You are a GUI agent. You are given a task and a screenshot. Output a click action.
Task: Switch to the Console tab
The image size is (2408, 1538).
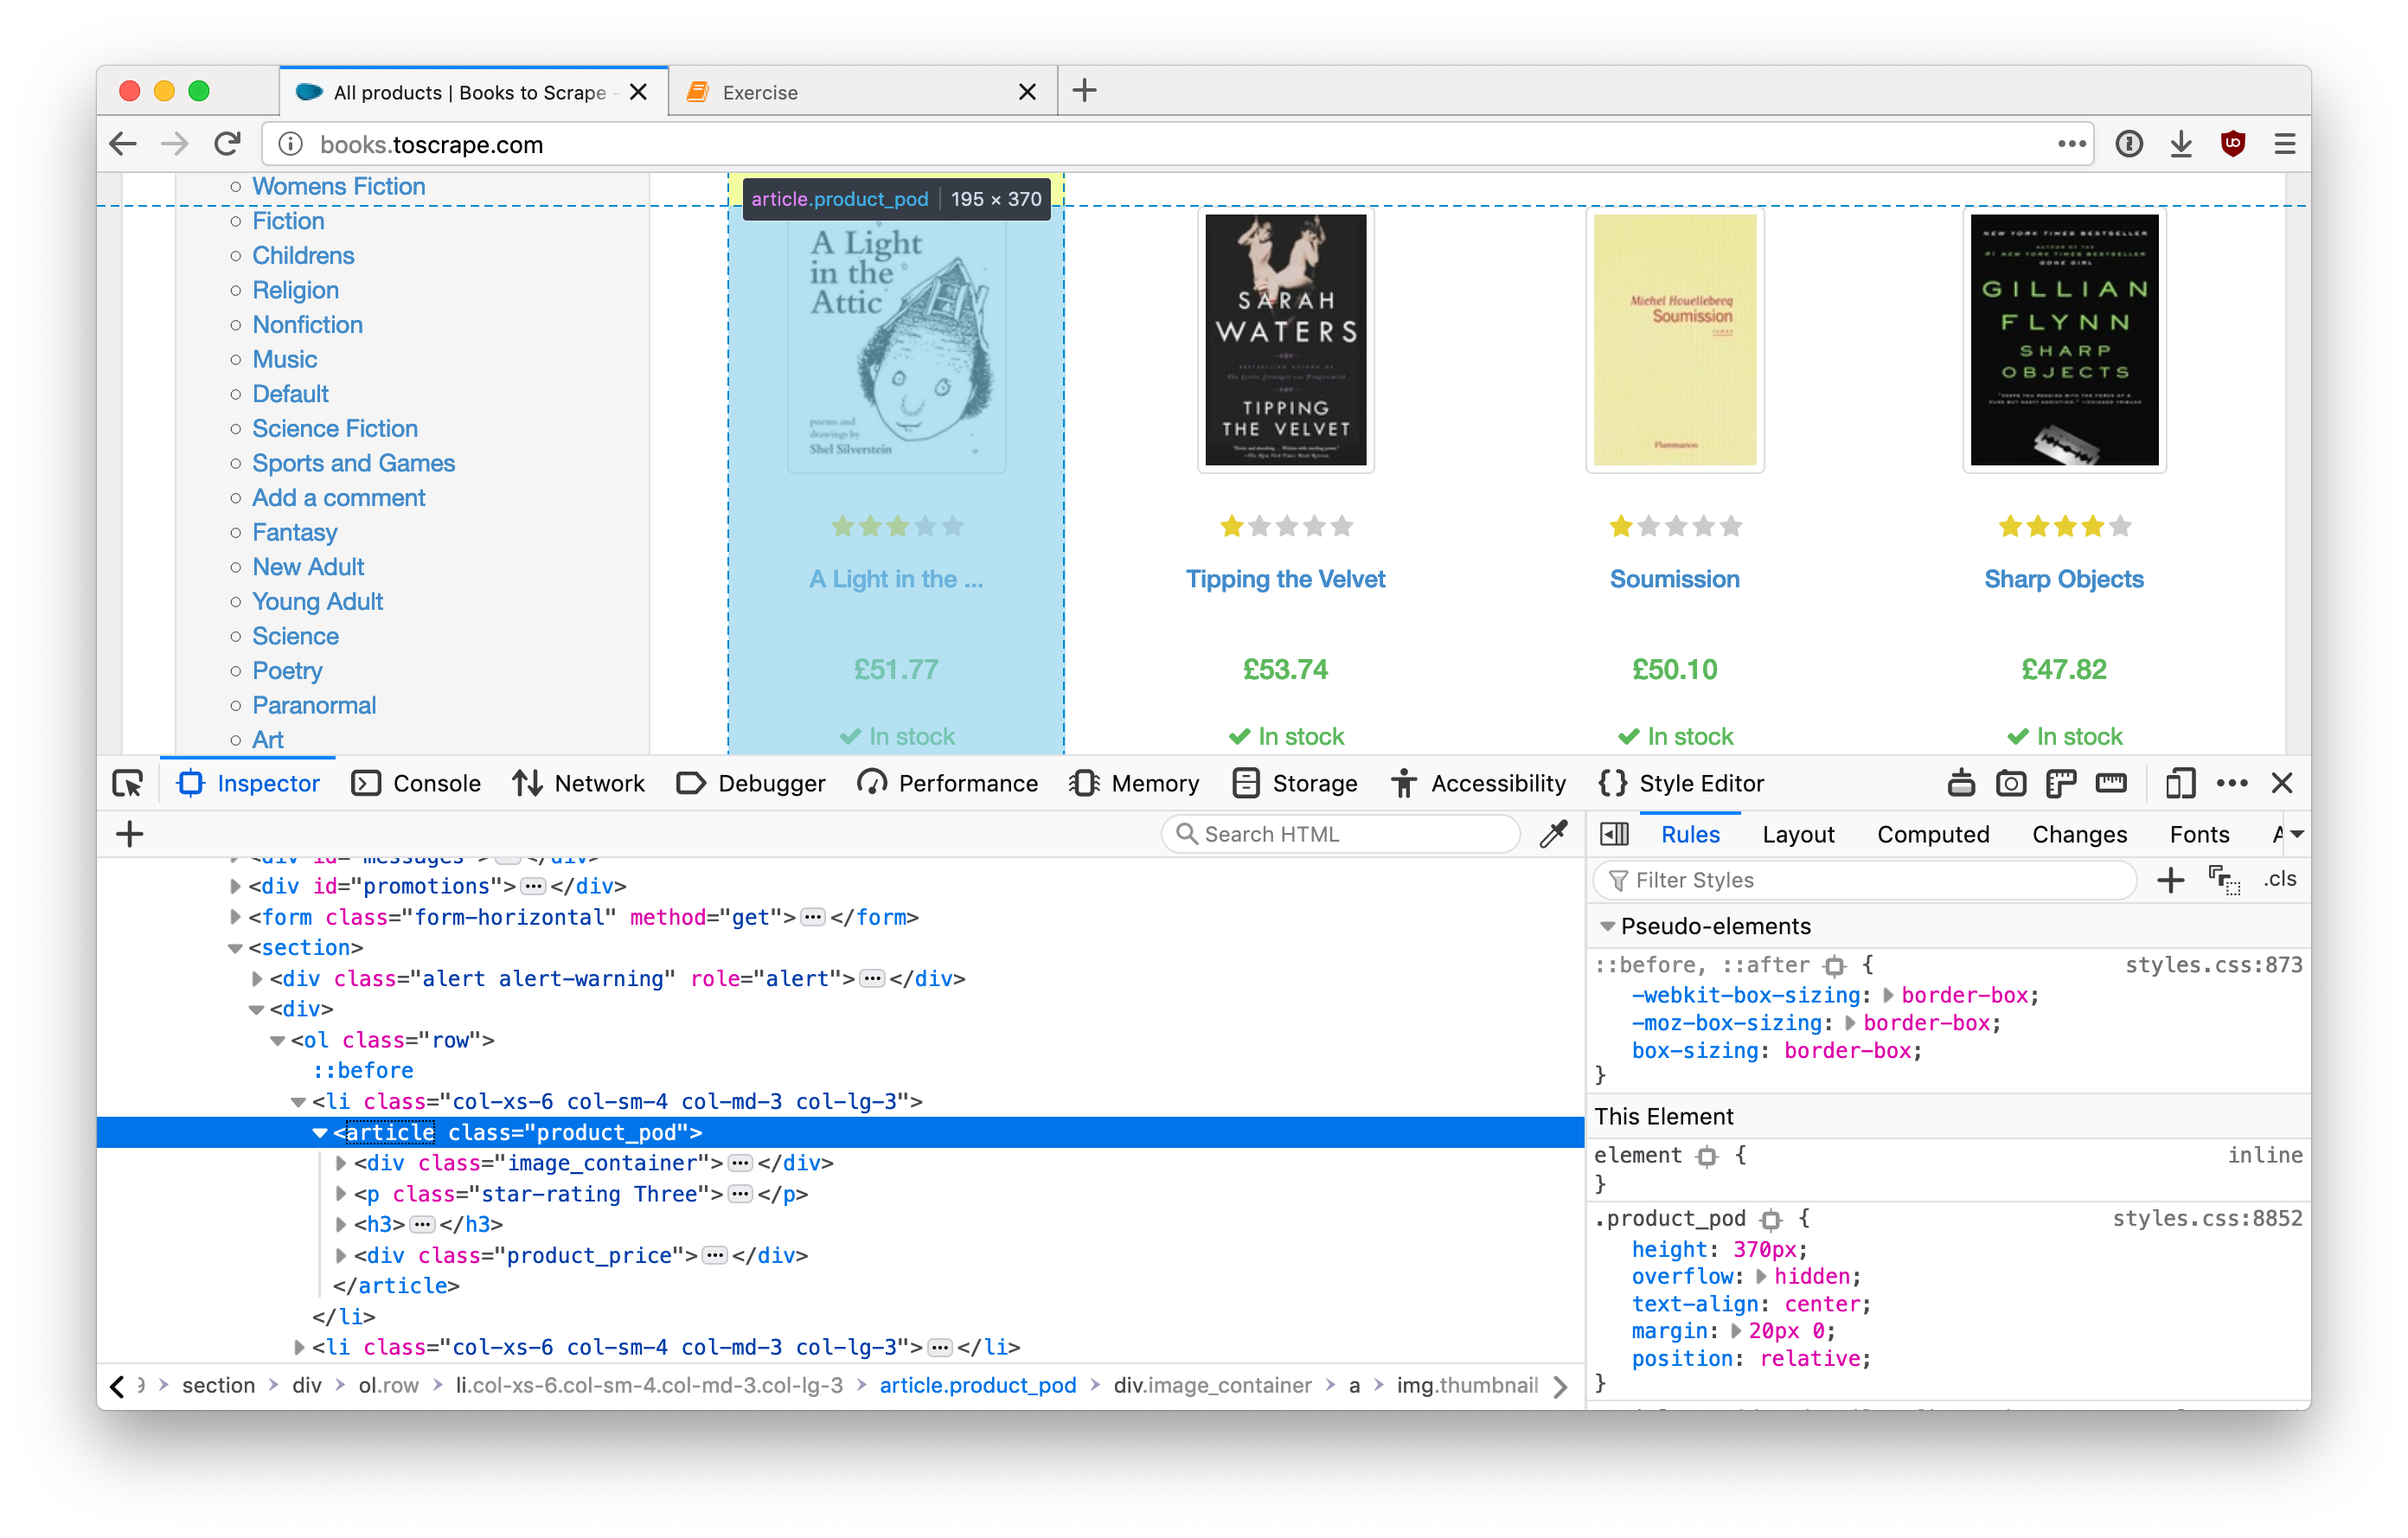[x=417, y=783]
